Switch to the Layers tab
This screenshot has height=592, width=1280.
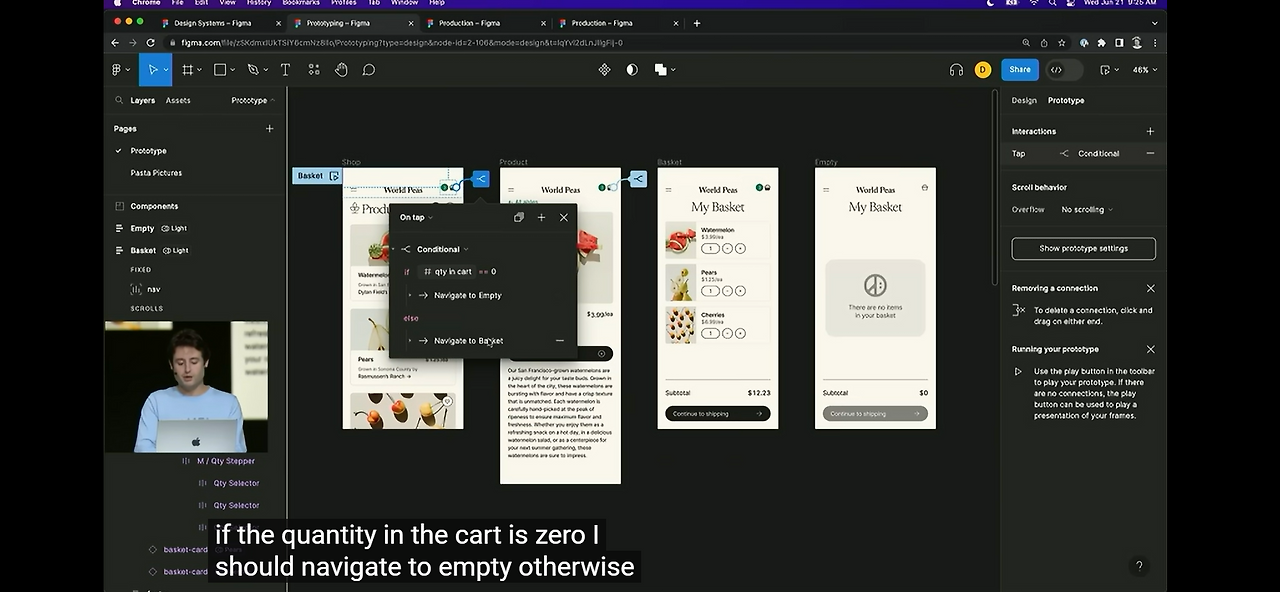143,100
